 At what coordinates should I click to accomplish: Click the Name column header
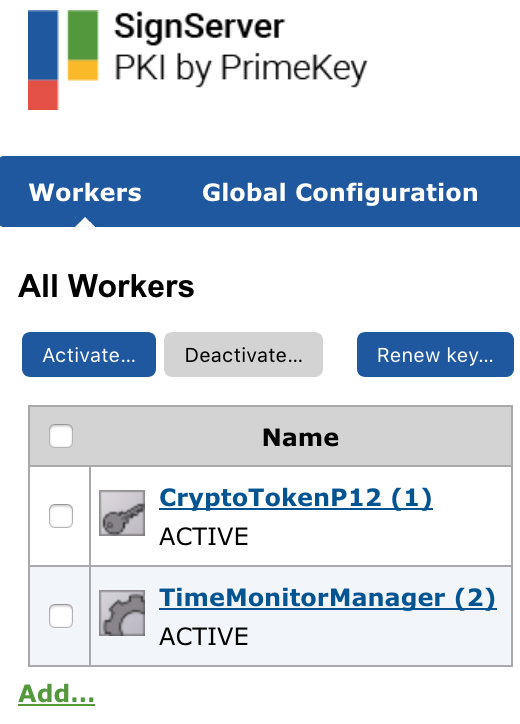(301, 437)
